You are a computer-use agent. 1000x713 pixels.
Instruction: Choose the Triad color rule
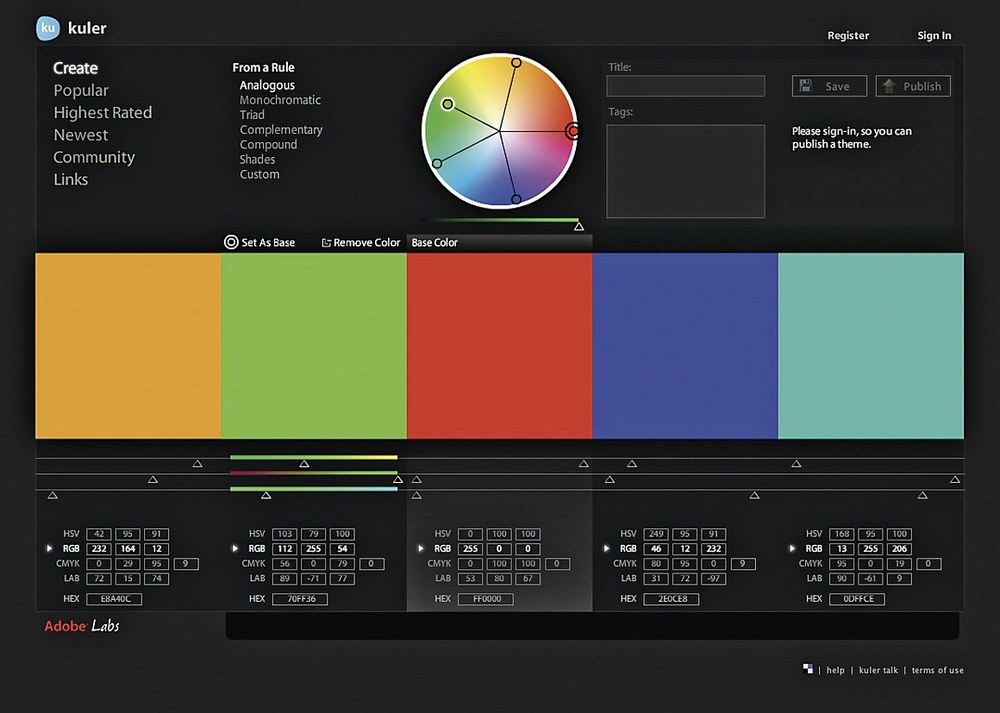click(x=252, y=115)
